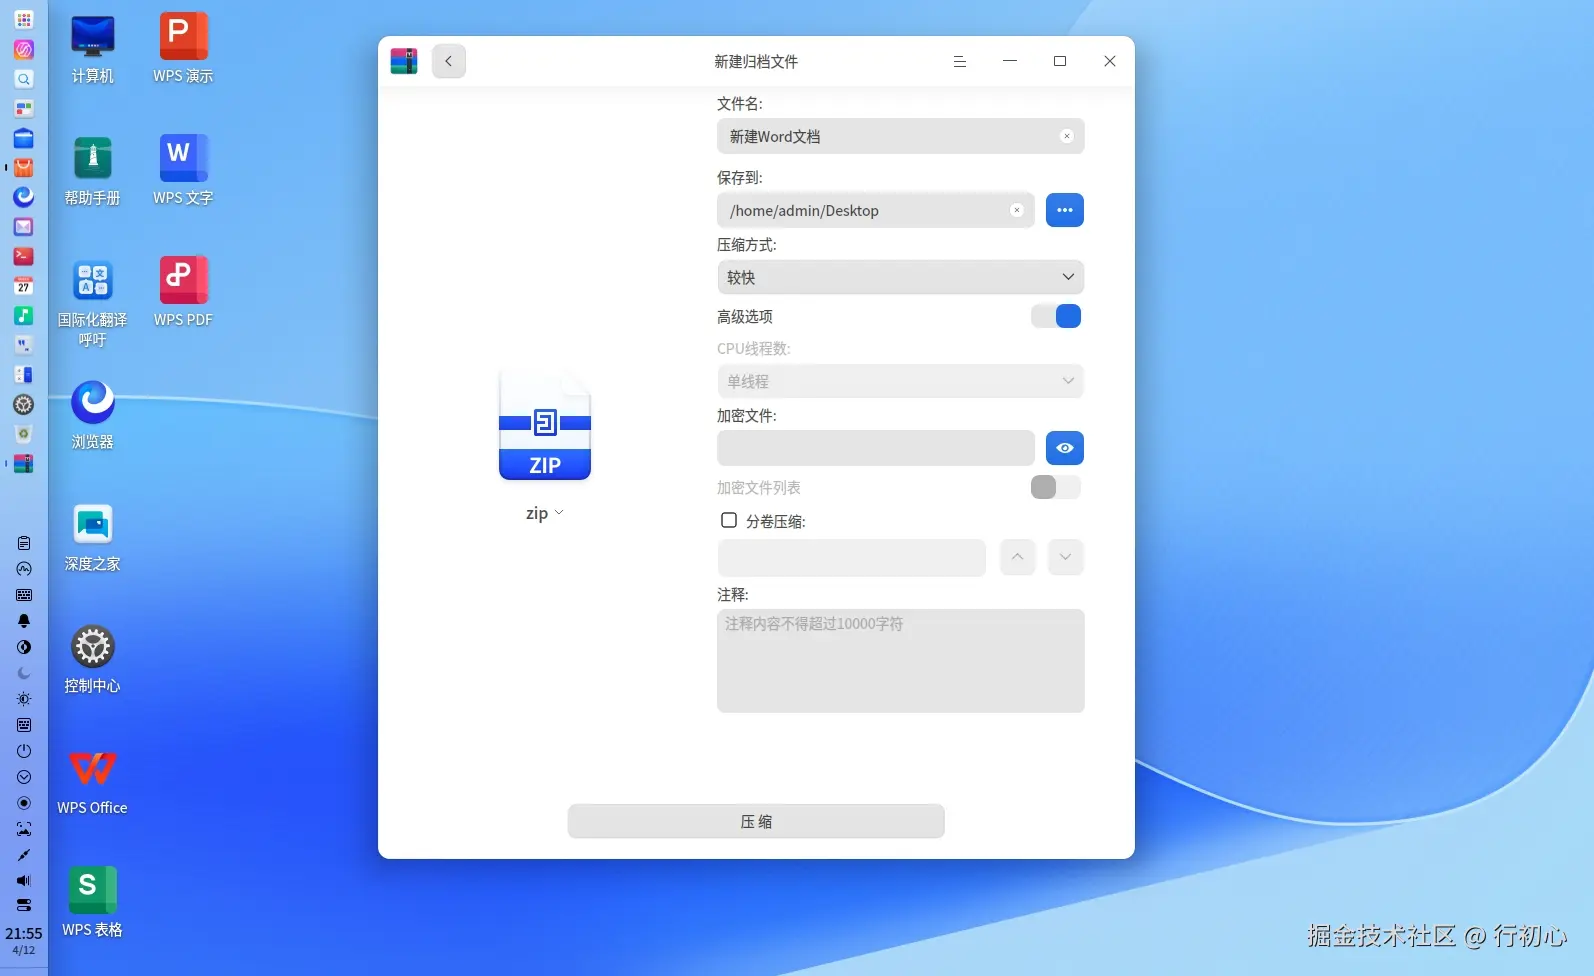Clear the 保存到 path with the x

(x=1017, y=210)
